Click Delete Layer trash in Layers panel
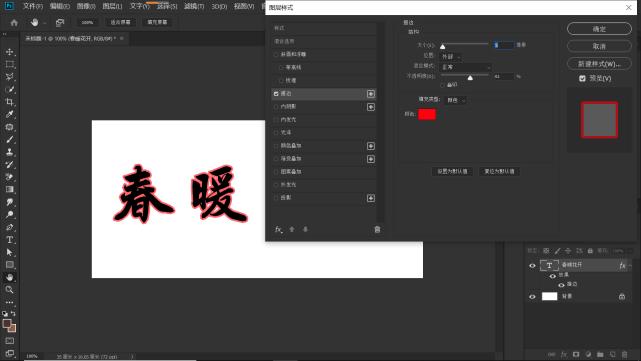 point(624,354)
